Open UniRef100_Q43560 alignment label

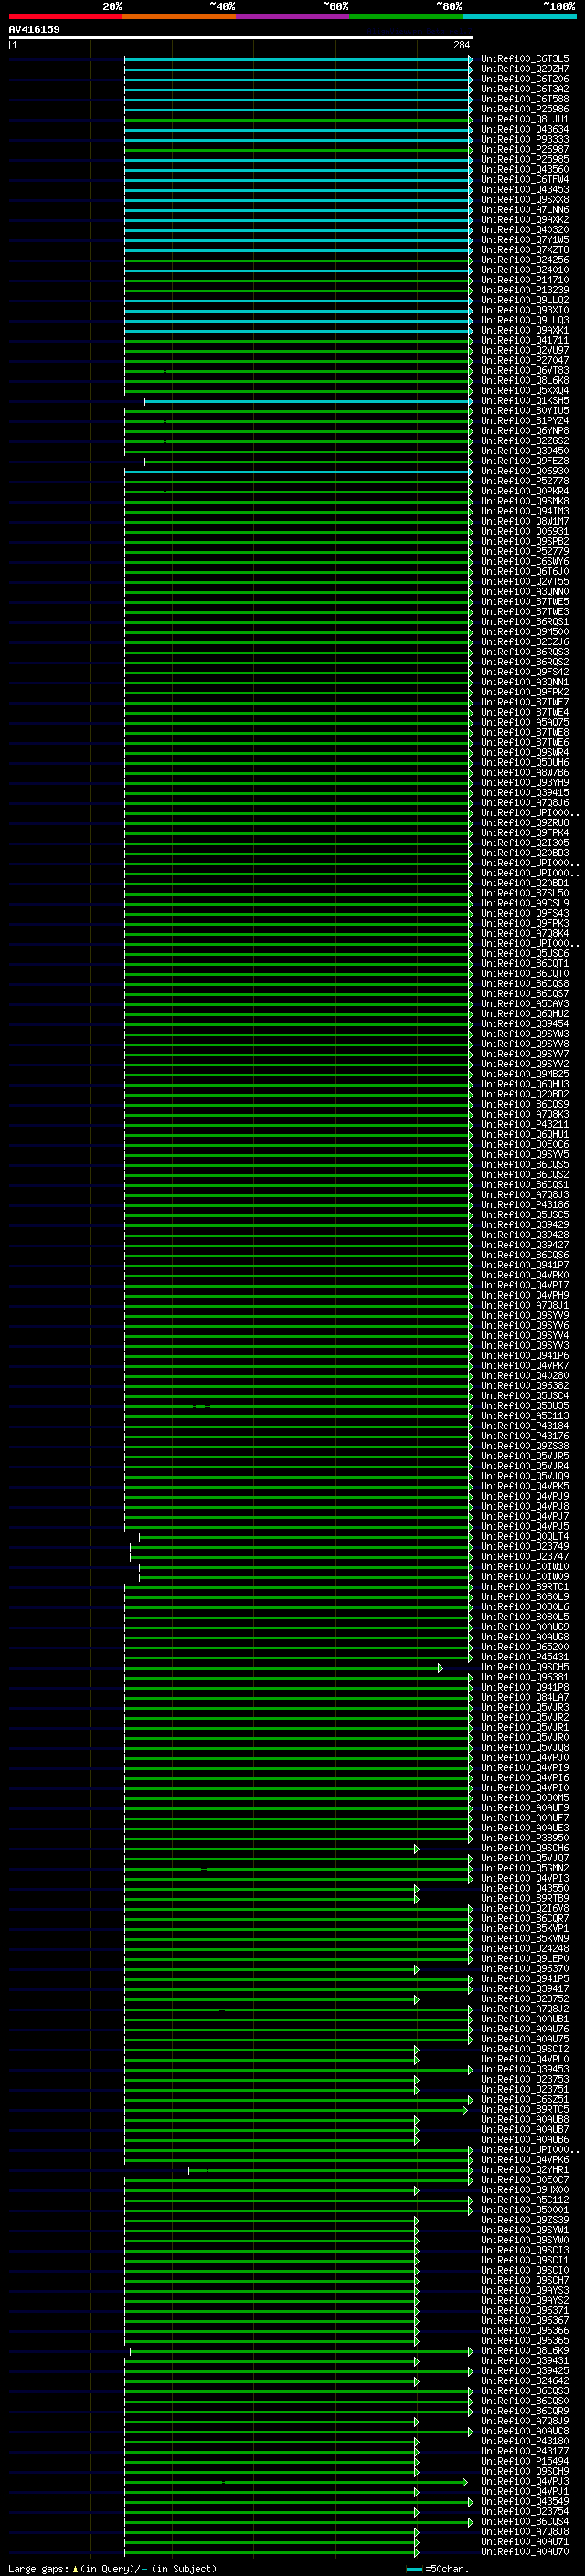click(525, 169)
